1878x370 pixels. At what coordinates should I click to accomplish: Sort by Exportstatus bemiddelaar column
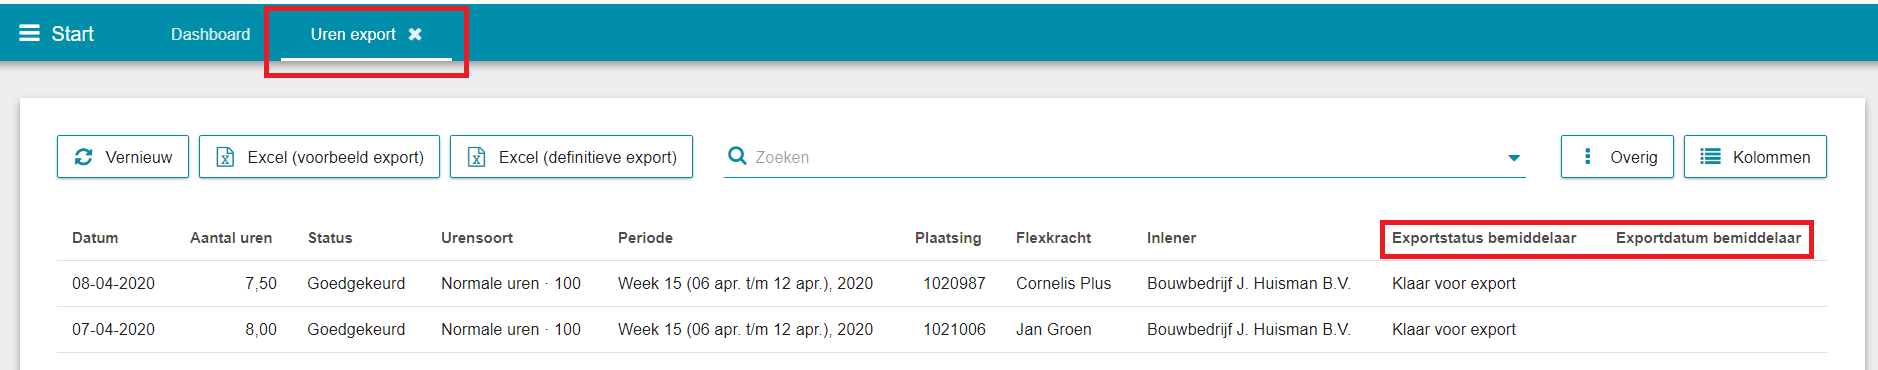point(1484,238)
